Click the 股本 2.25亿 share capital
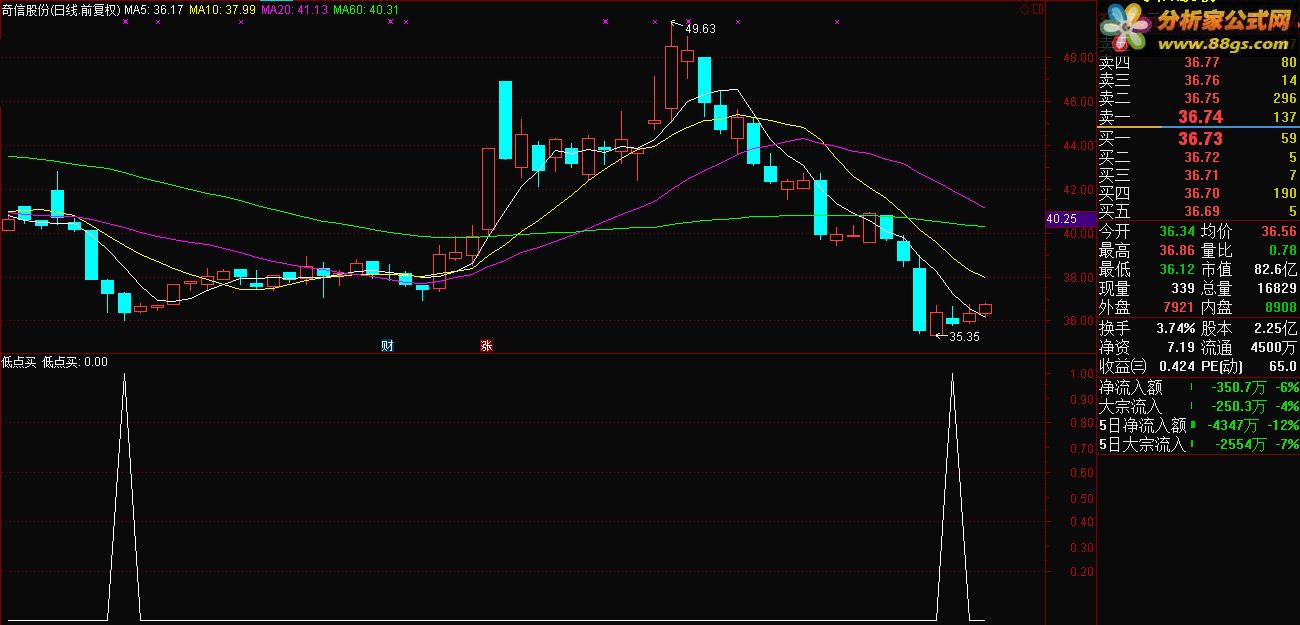This screenshot has width=1300, height=625. click(x=1248, y=328)
